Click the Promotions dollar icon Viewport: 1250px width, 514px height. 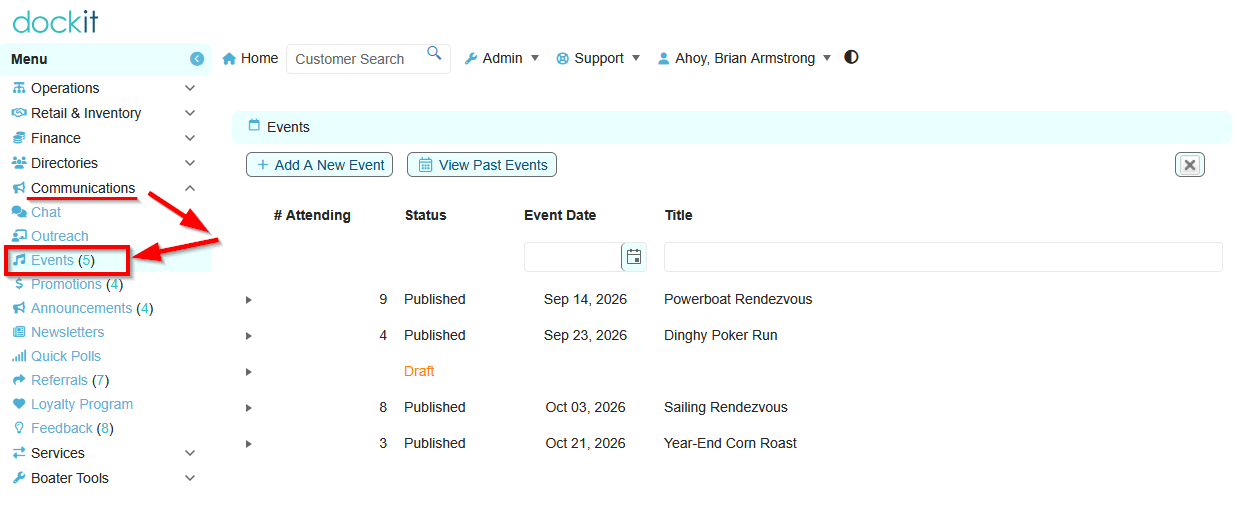coord(19,284)
